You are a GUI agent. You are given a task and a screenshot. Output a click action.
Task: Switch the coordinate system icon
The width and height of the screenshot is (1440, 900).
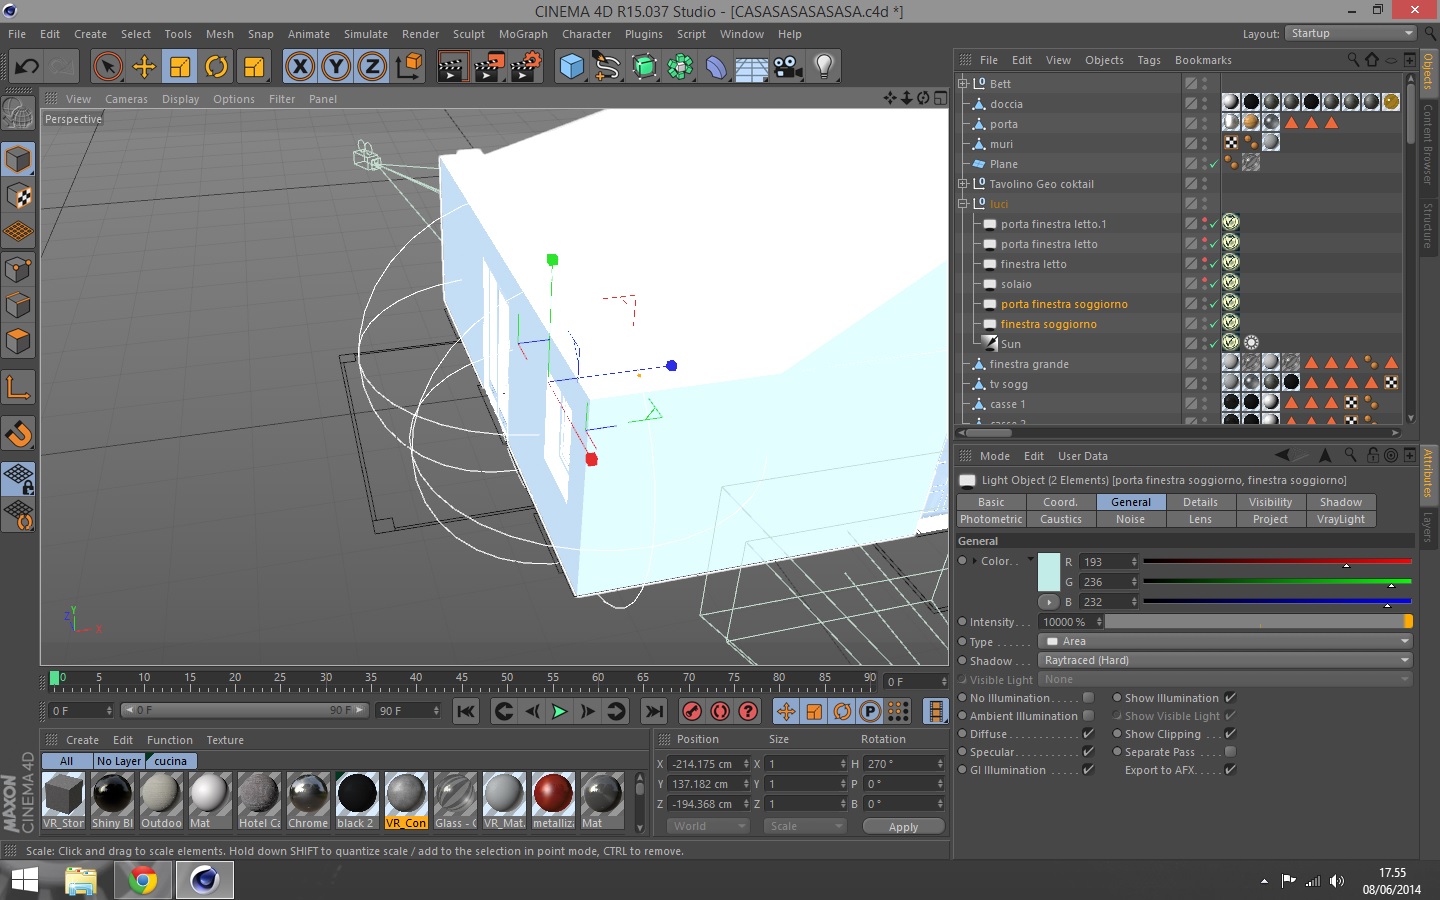point(408,67)
